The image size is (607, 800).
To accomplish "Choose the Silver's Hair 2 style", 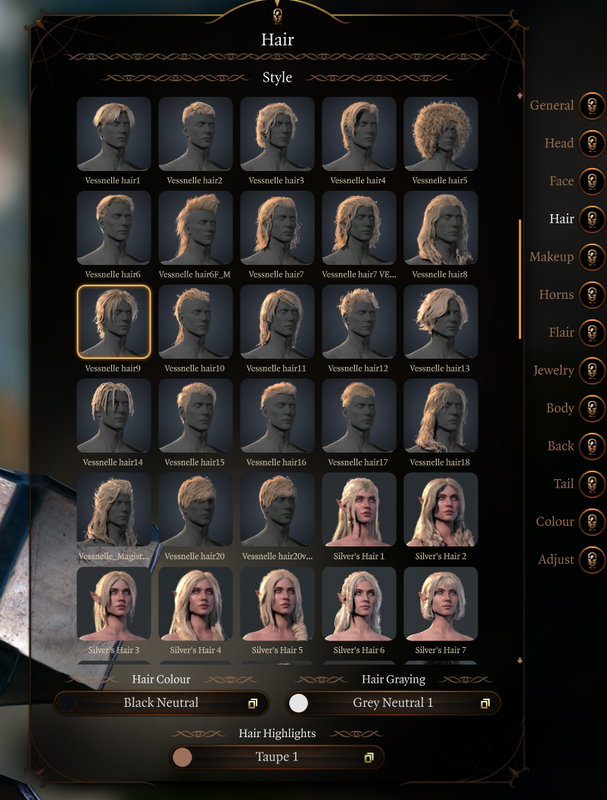I will point(440,510).
